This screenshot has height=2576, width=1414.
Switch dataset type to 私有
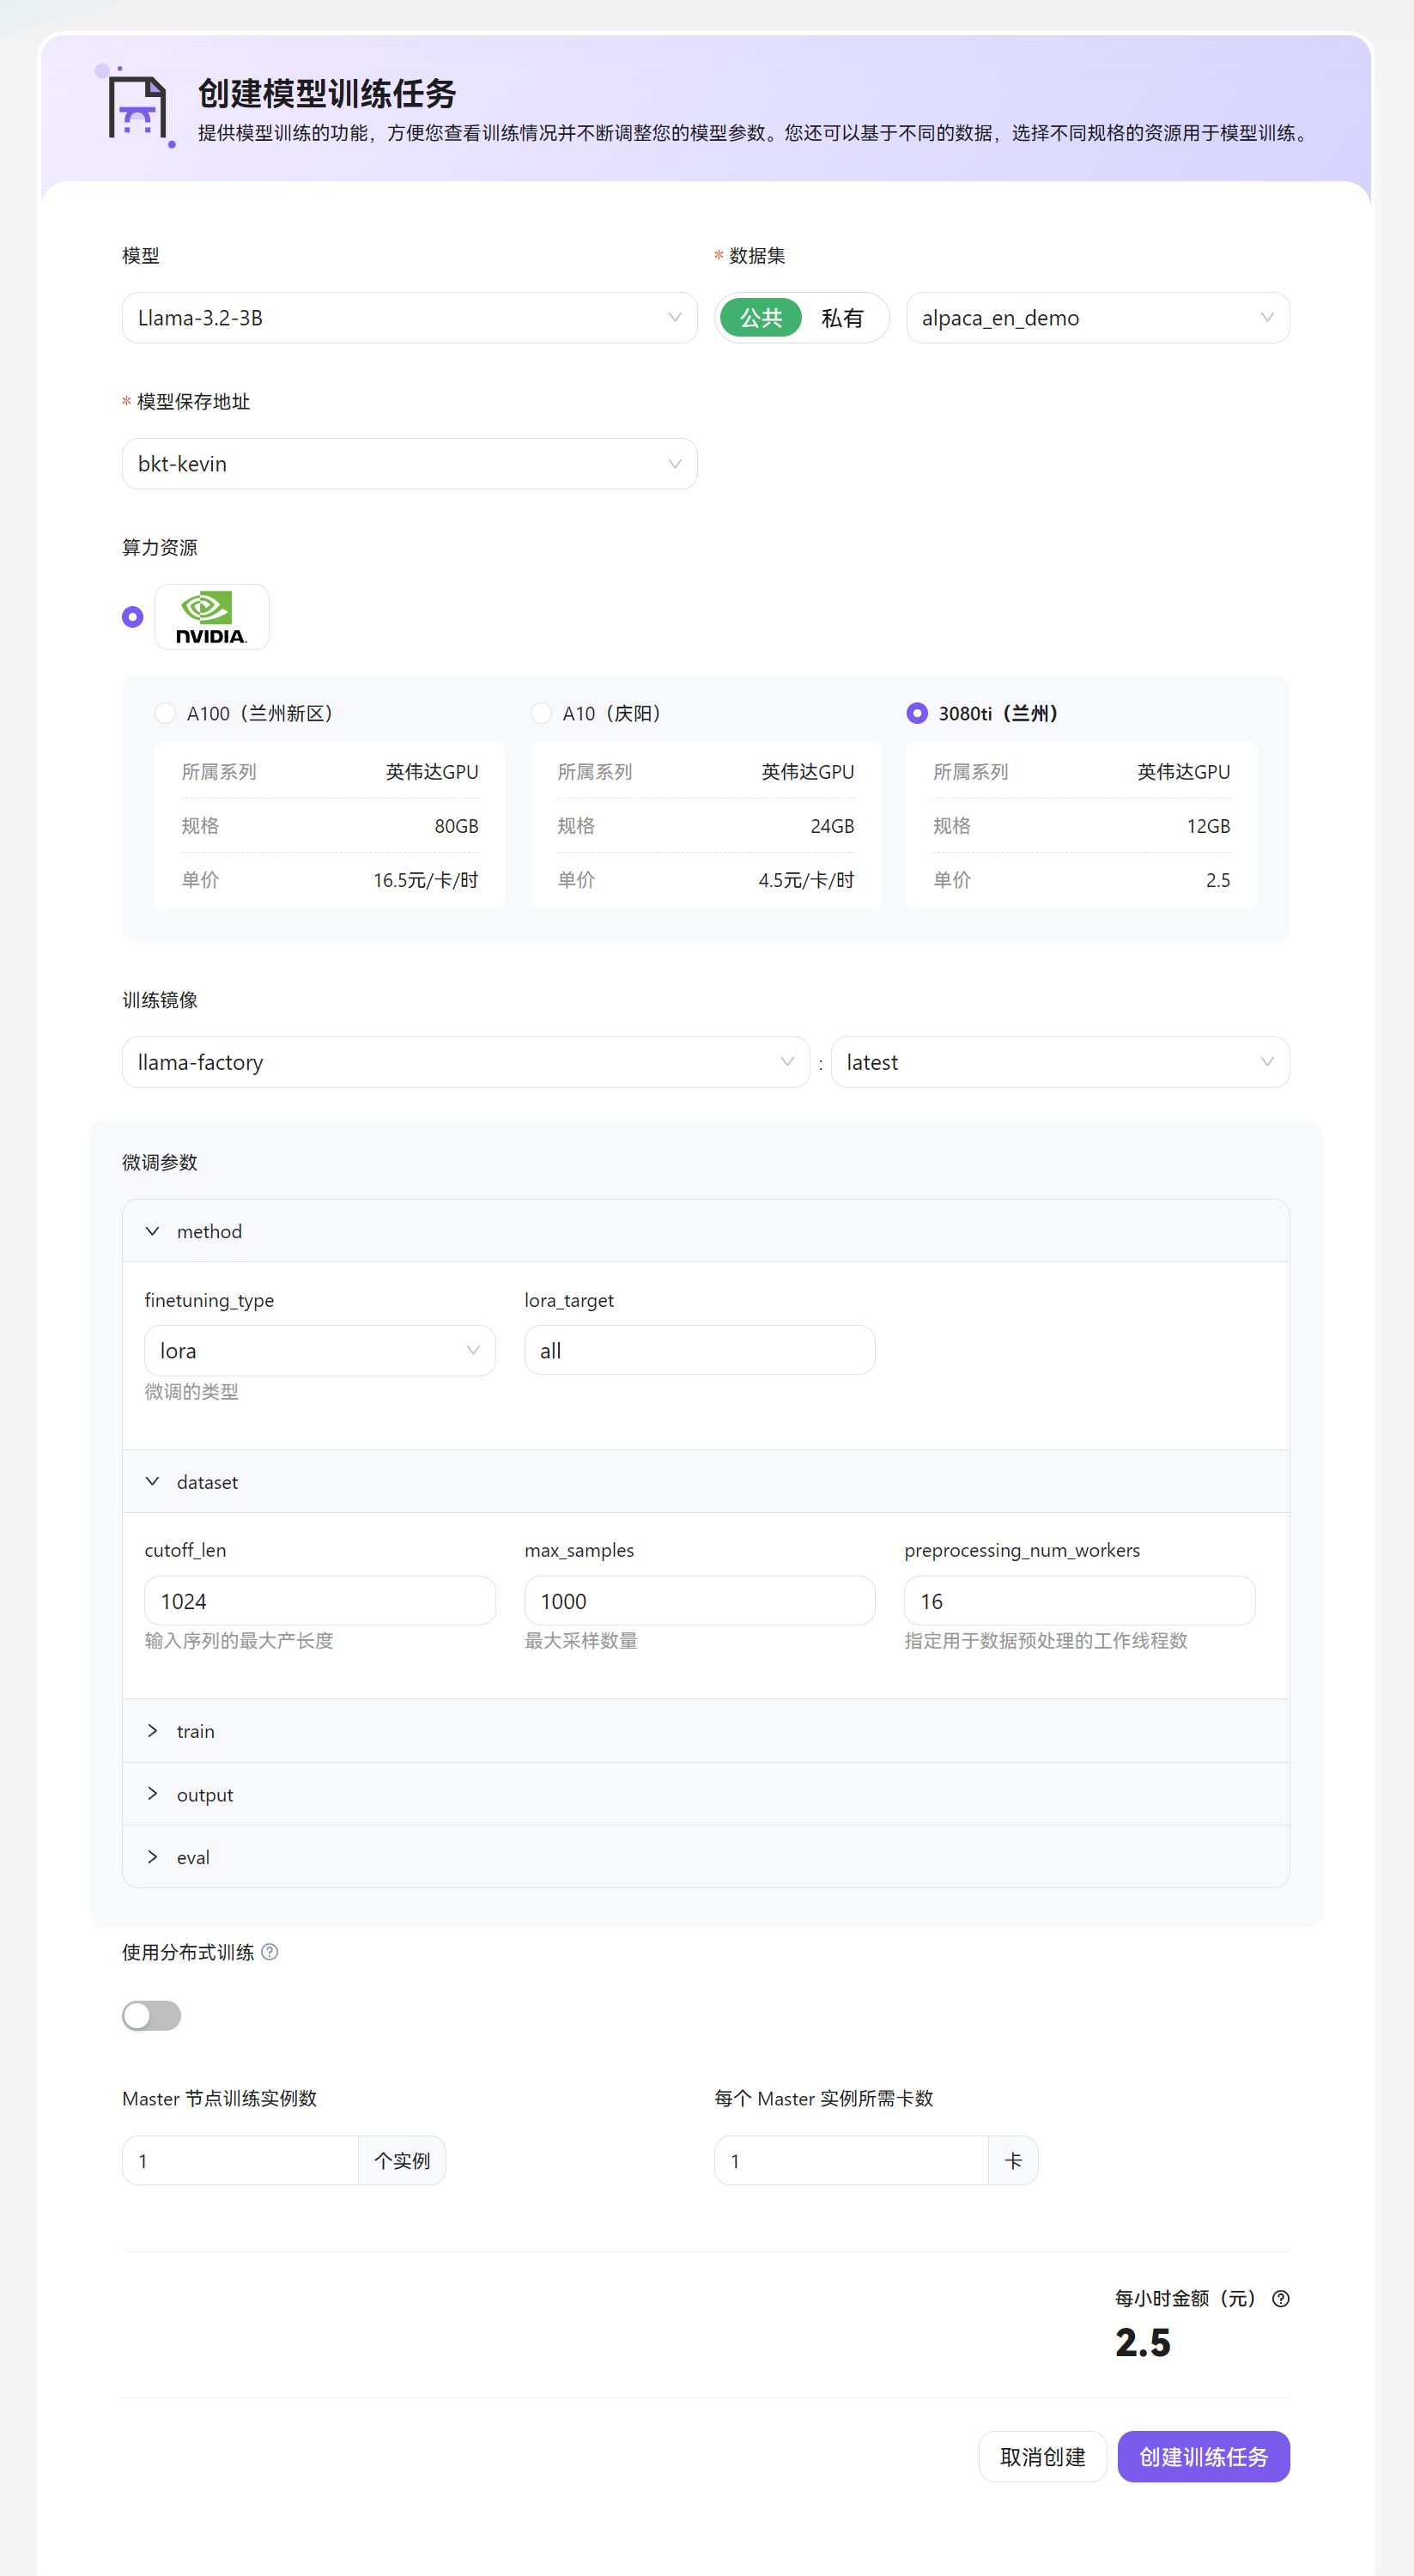842,318
